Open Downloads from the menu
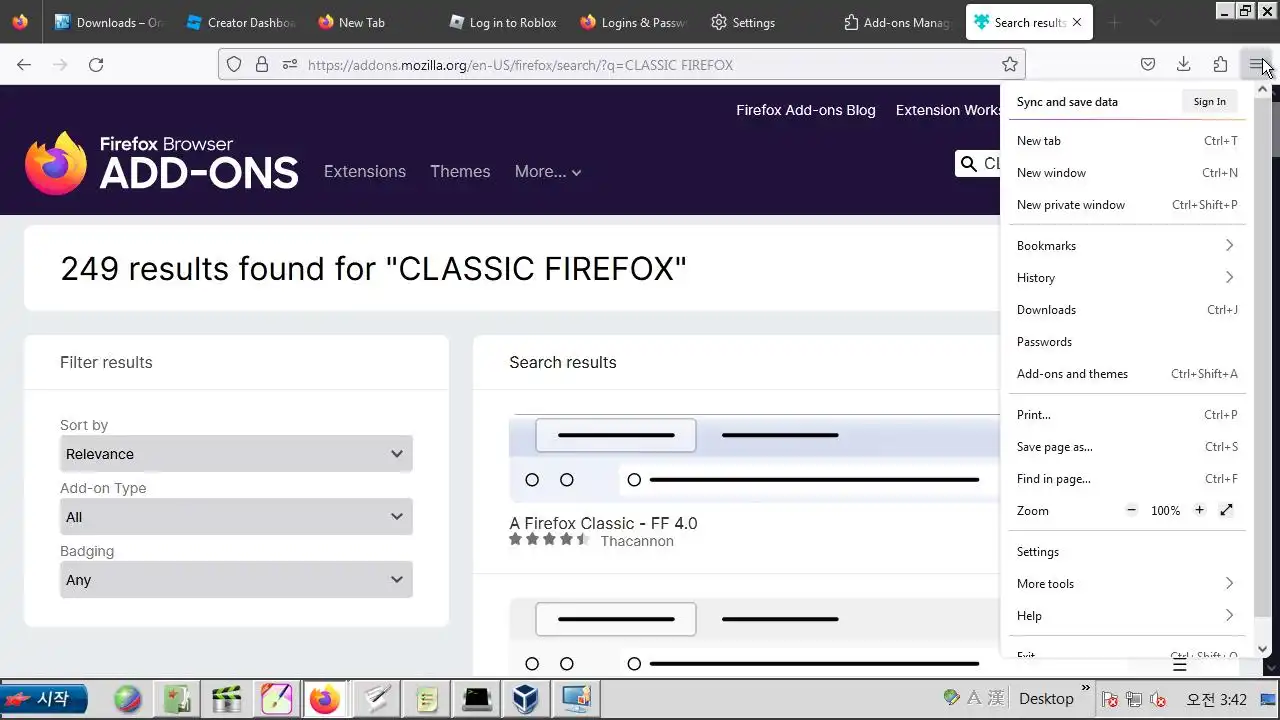This screenshot has width=1280, height=720. coord(1127,309)
